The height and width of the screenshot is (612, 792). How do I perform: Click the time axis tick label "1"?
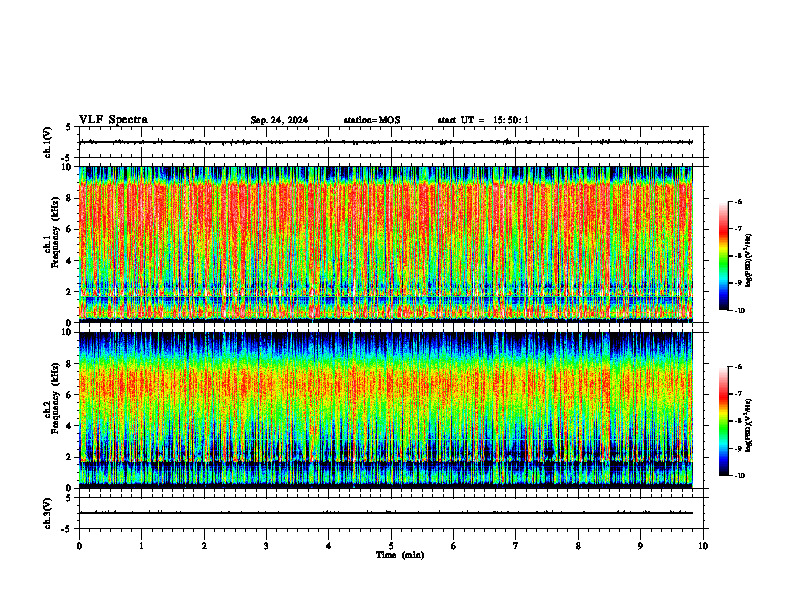click(142, 546)
